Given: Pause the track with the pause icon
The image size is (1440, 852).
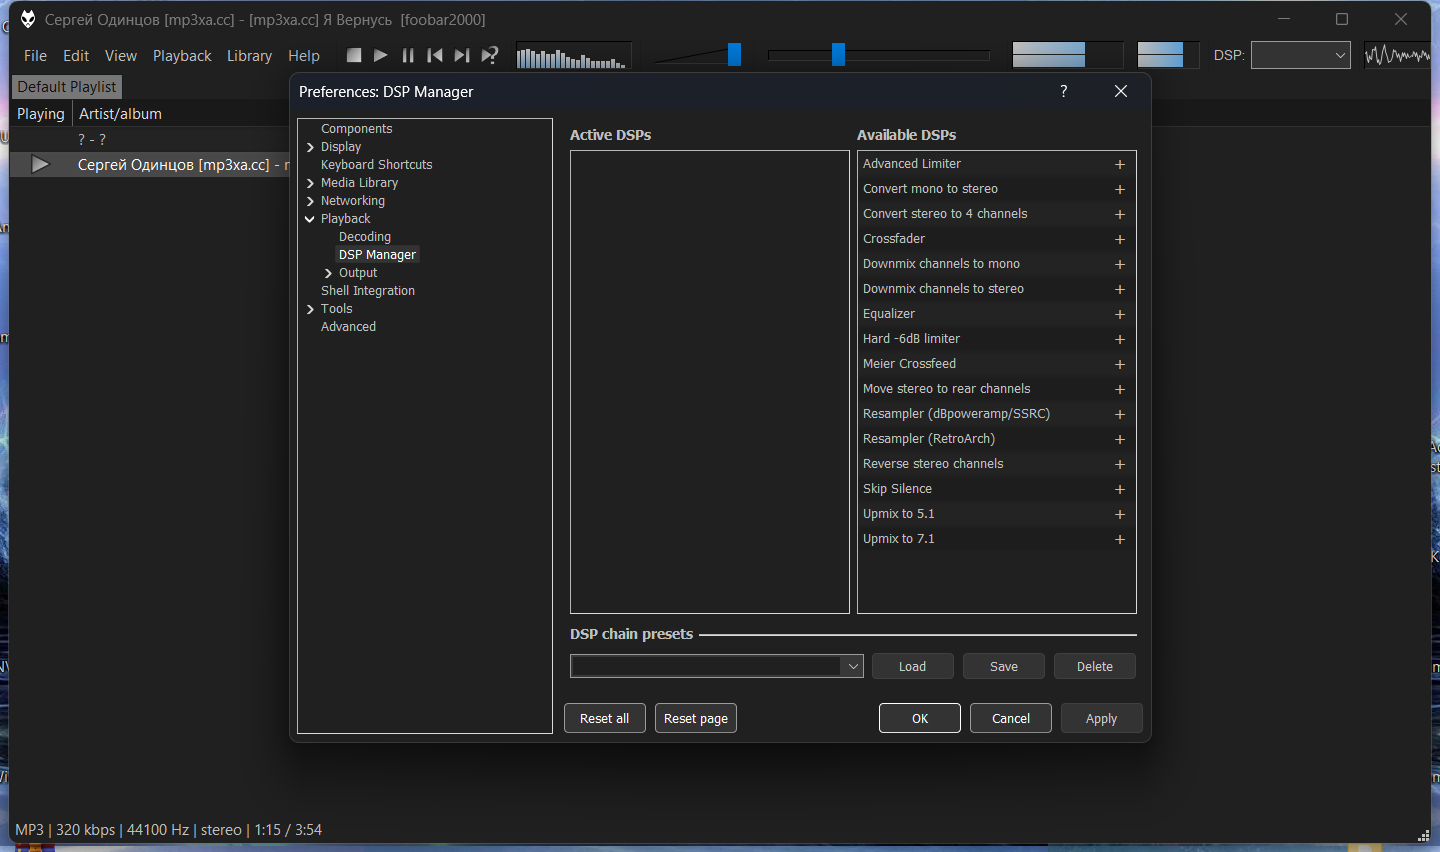Looking at the screenshot, I should click(408, 56).
